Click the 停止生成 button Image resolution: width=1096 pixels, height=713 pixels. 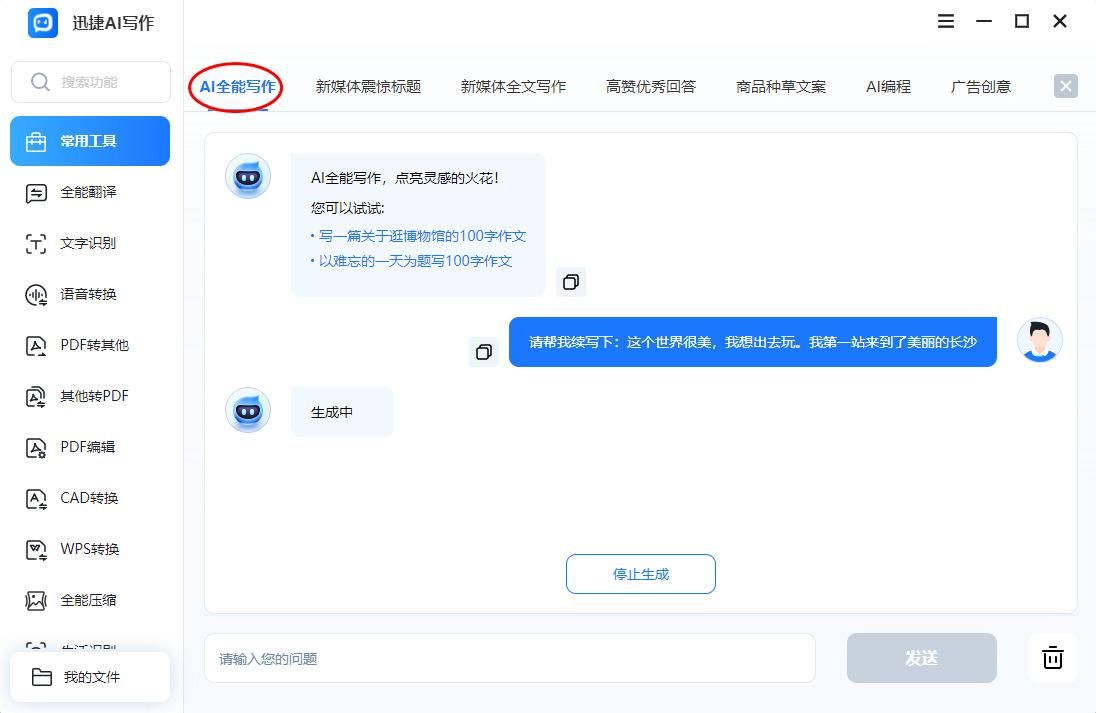(641, 574)
